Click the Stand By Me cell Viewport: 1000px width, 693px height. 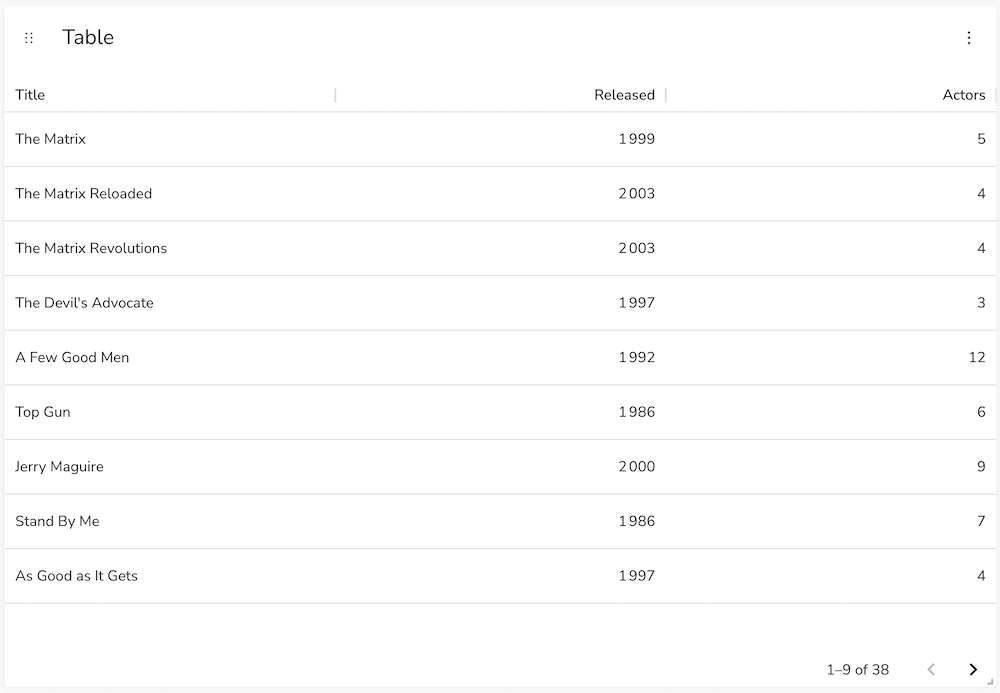(x=170, y=522)
